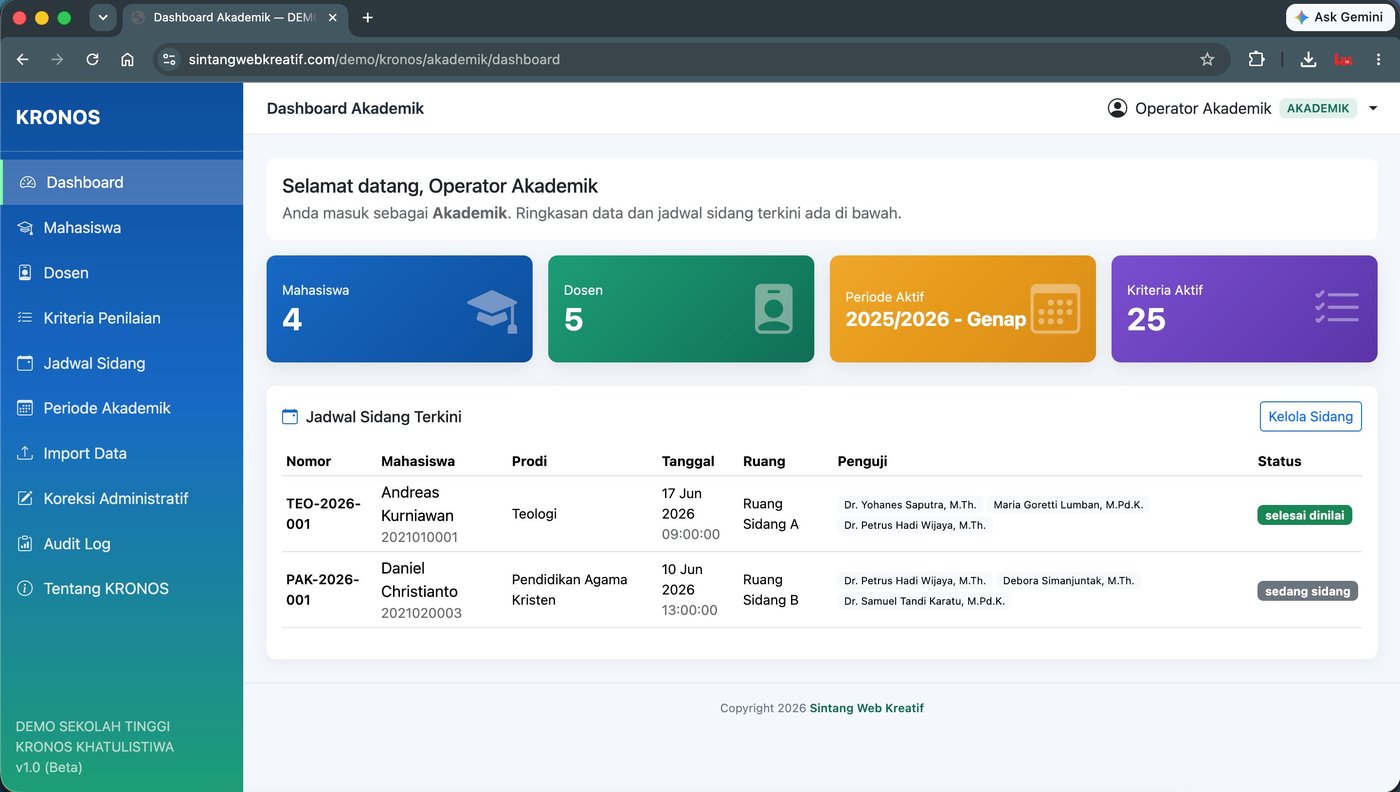Click the checklist icon on Kriteria Aktif card

tap(1337, 308)
